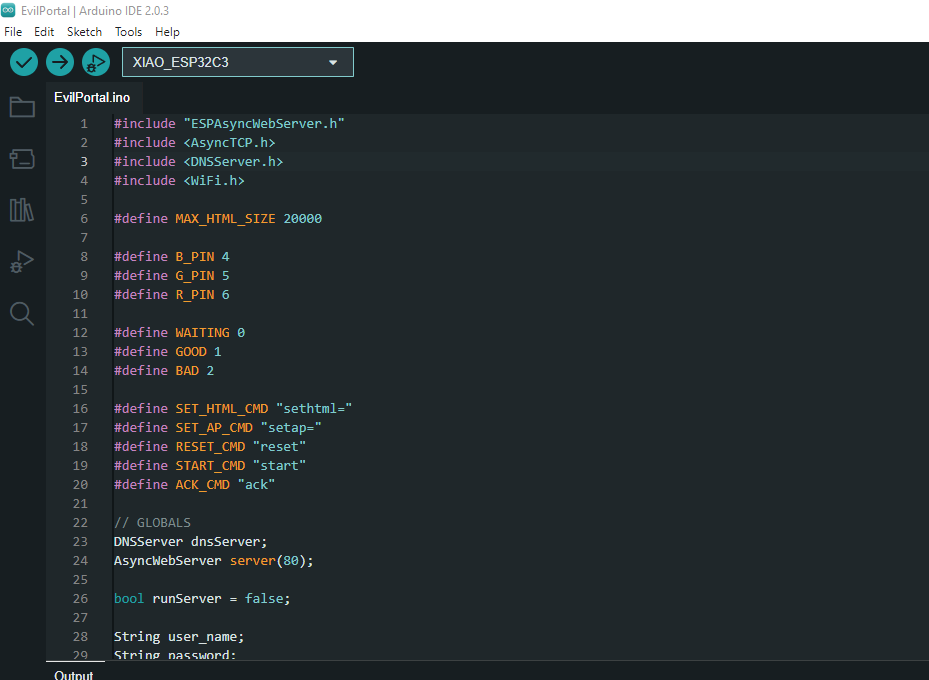The image size is (929, 680).
Task: Click the "setap=" string
Action: 291,427
